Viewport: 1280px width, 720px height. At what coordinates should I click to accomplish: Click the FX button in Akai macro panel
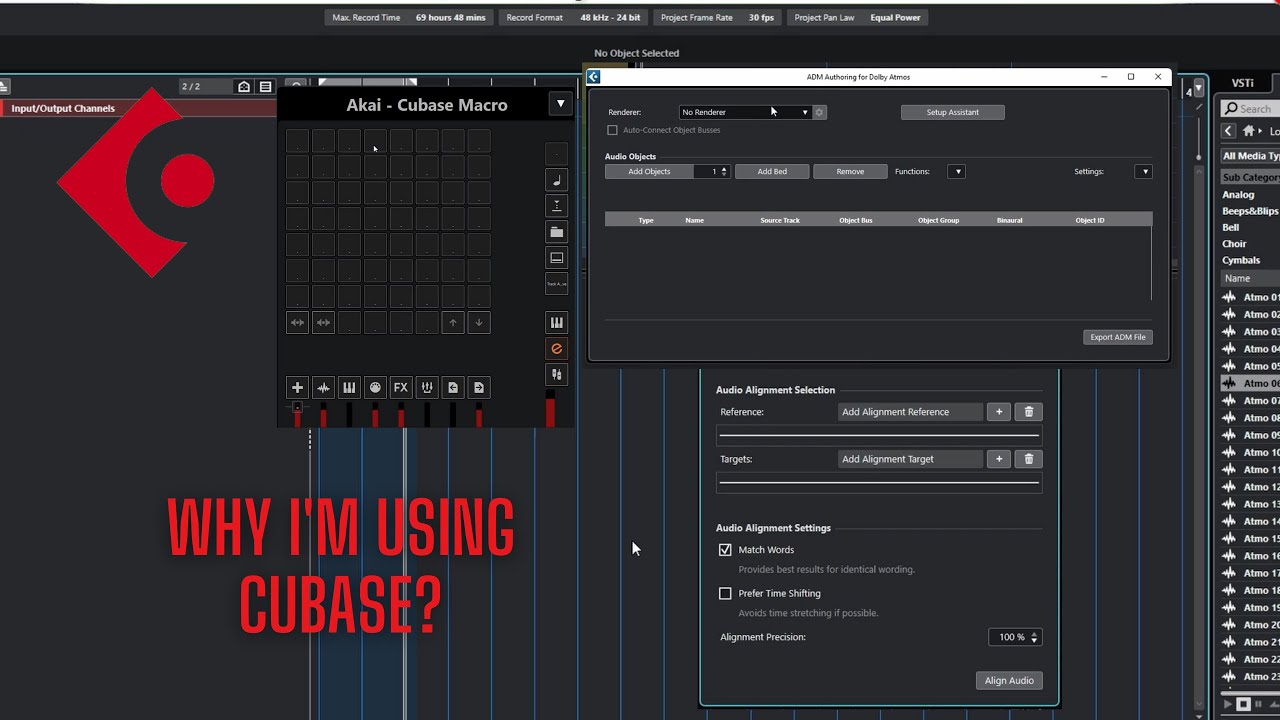[401, 387]
